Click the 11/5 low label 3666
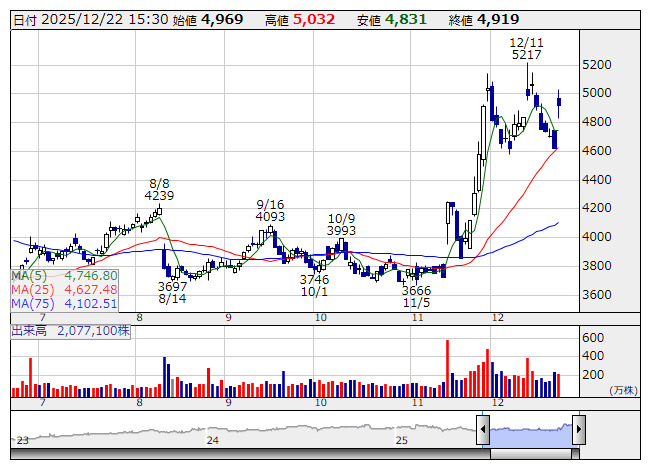653x470 pixels. (417, 289)
